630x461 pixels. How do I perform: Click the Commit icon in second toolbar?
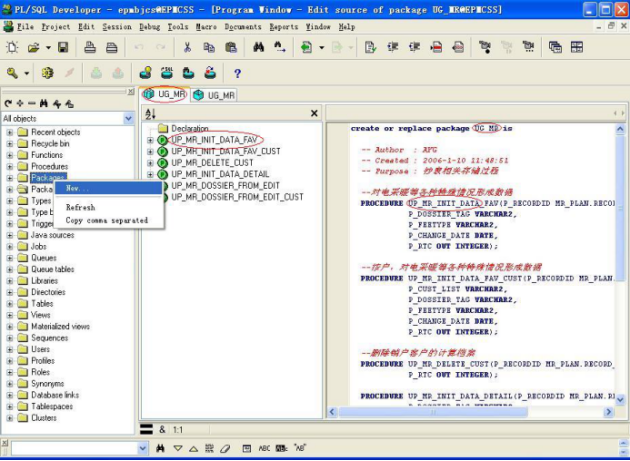click(96, 73)
